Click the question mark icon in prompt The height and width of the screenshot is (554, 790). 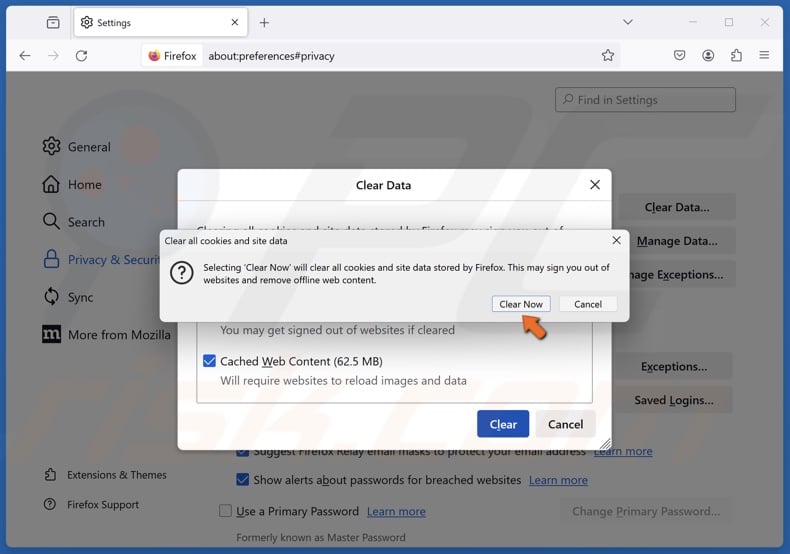181,273
